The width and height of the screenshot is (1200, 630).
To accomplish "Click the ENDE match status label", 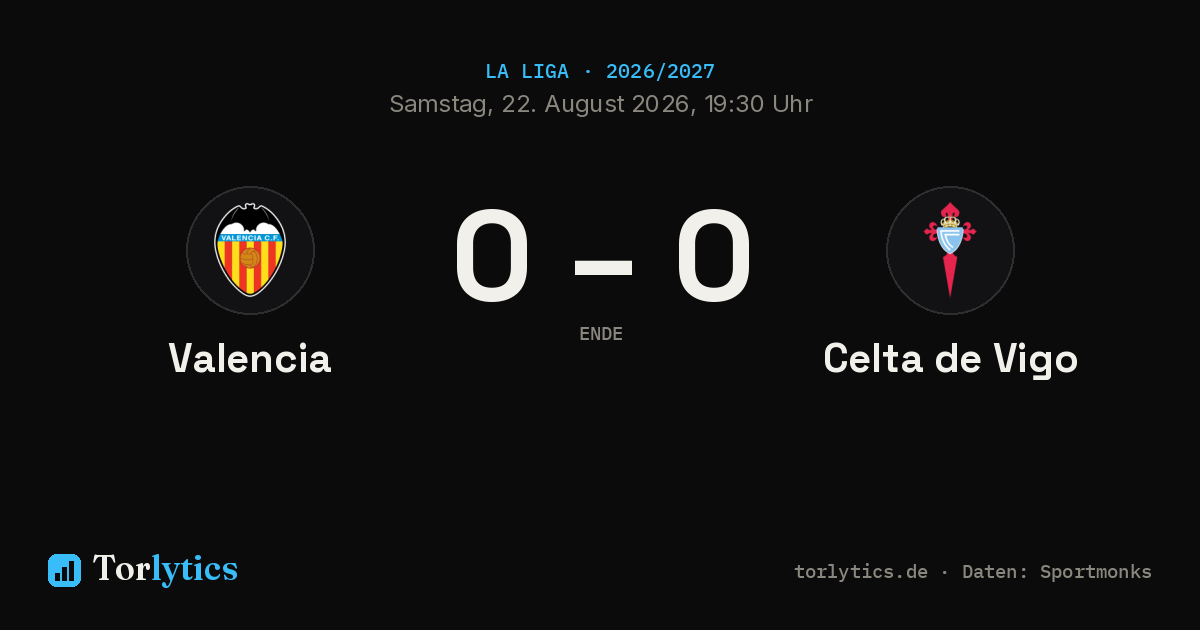I will [601, 334].
